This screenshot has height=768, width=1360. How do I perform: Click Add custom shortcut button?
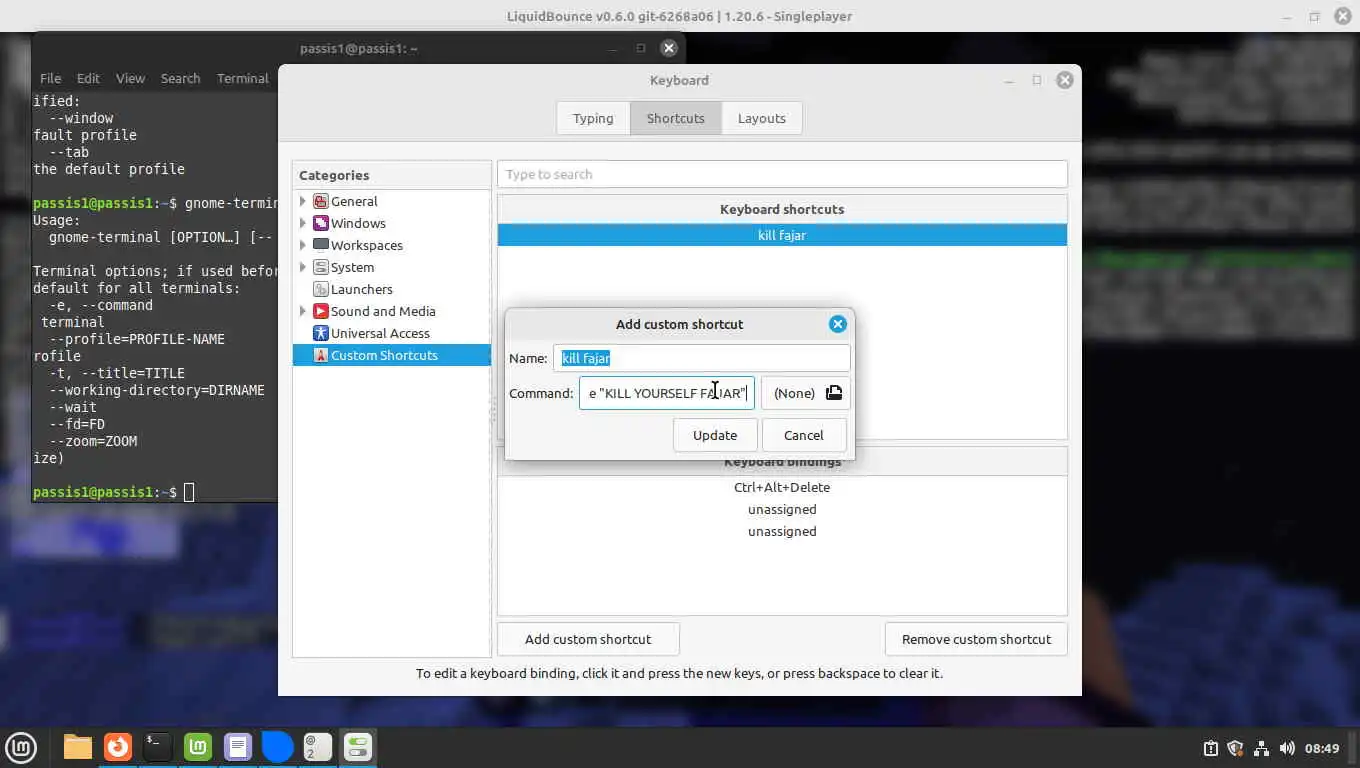pyautogui.click(x=588, y=639)
